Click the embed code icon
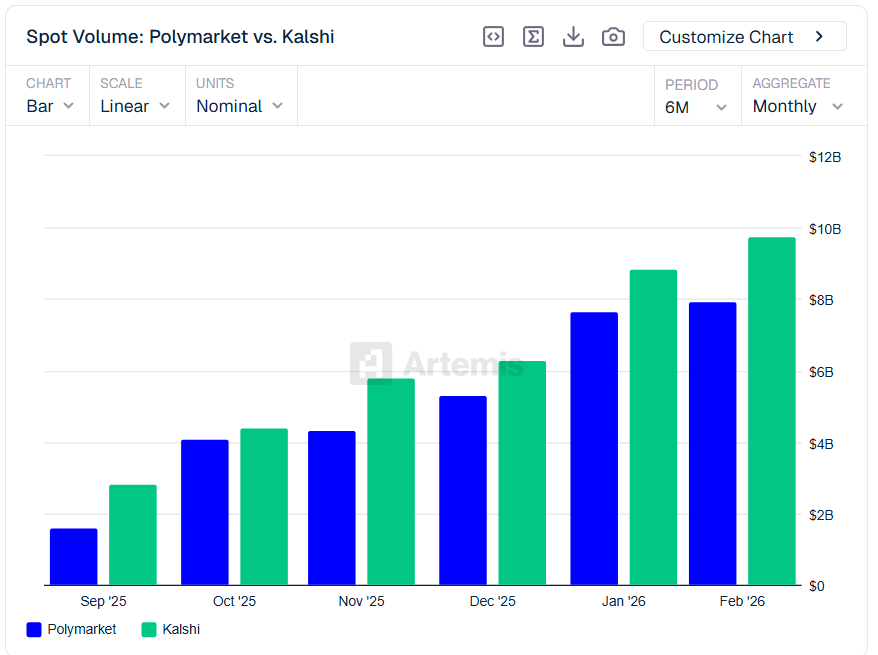 pyautogui.click(x=493, y=37)
